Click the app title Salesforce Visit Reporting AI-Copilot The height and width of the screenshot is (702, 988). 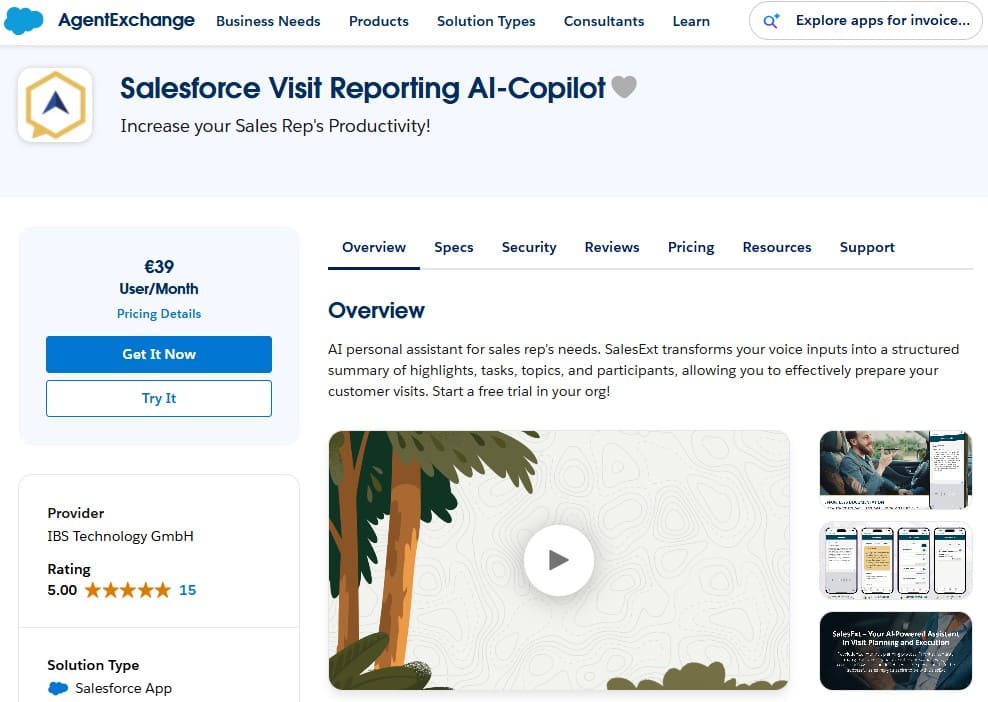pos(362,88)
